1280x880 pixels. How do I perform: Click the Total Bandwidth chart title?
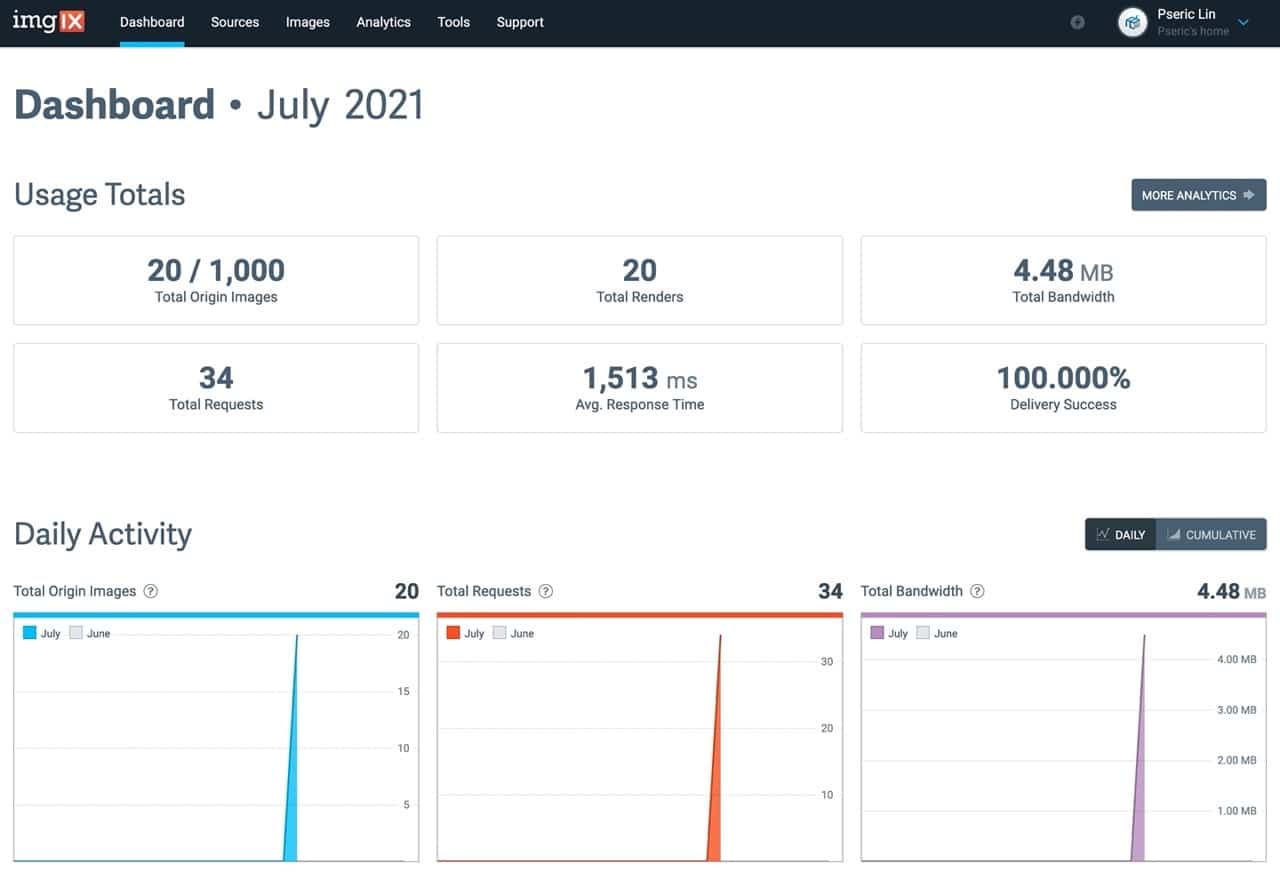coord(912,591)
